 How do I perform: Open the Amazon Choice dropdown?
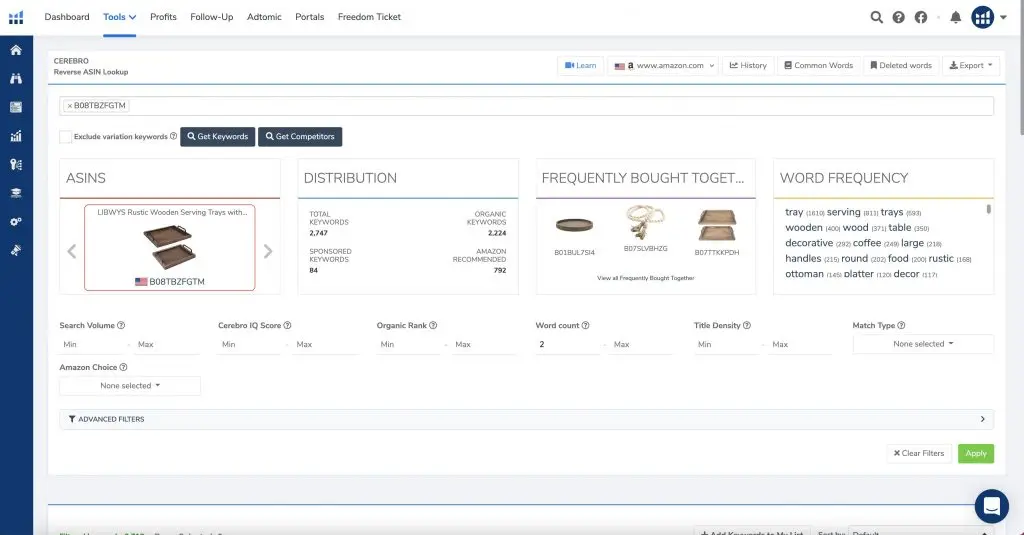130,385
